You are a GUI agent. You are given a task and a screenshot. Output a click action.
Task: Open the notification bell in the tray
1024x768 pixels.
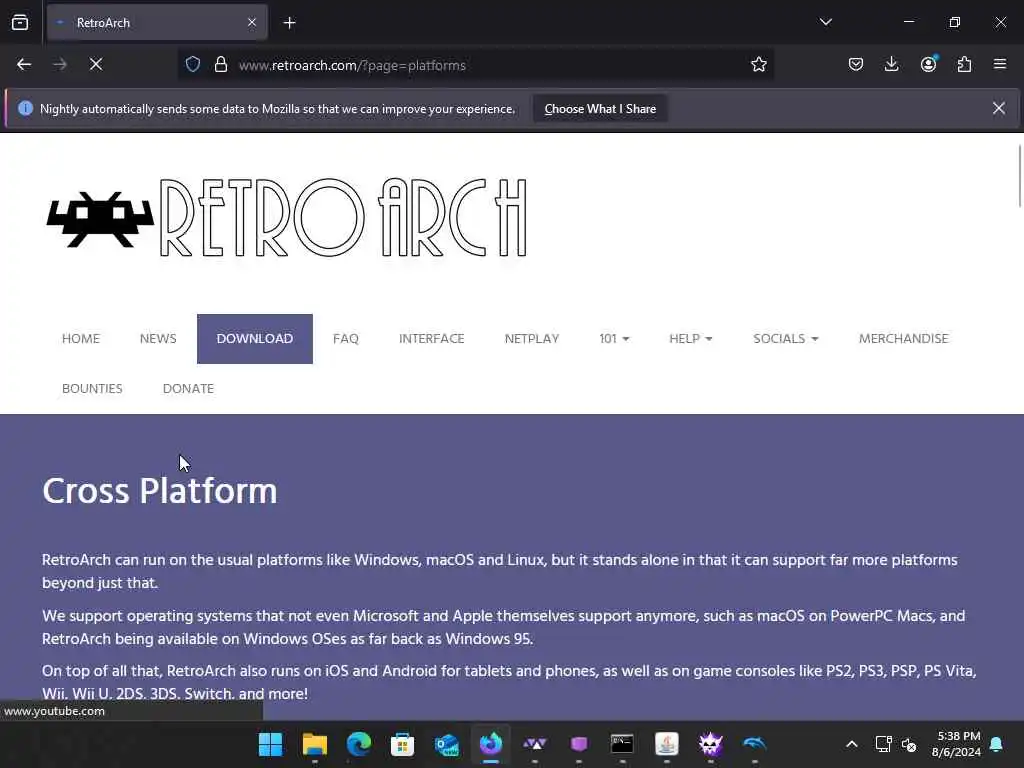tap(997, 744)
